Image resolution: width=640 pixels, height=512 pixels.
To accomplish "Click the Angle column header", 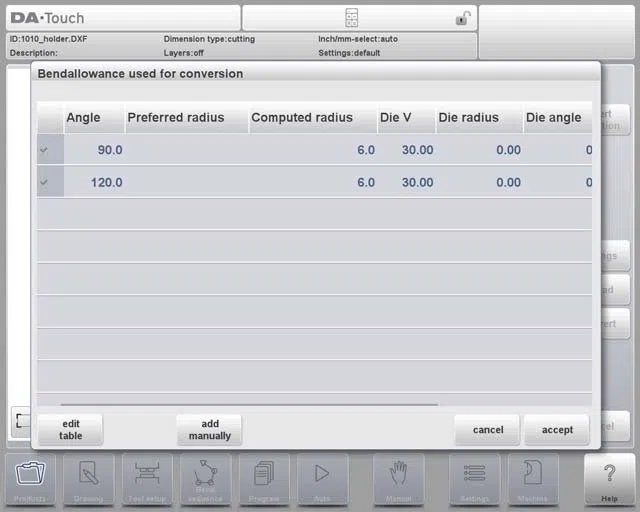I will (94, 118).
